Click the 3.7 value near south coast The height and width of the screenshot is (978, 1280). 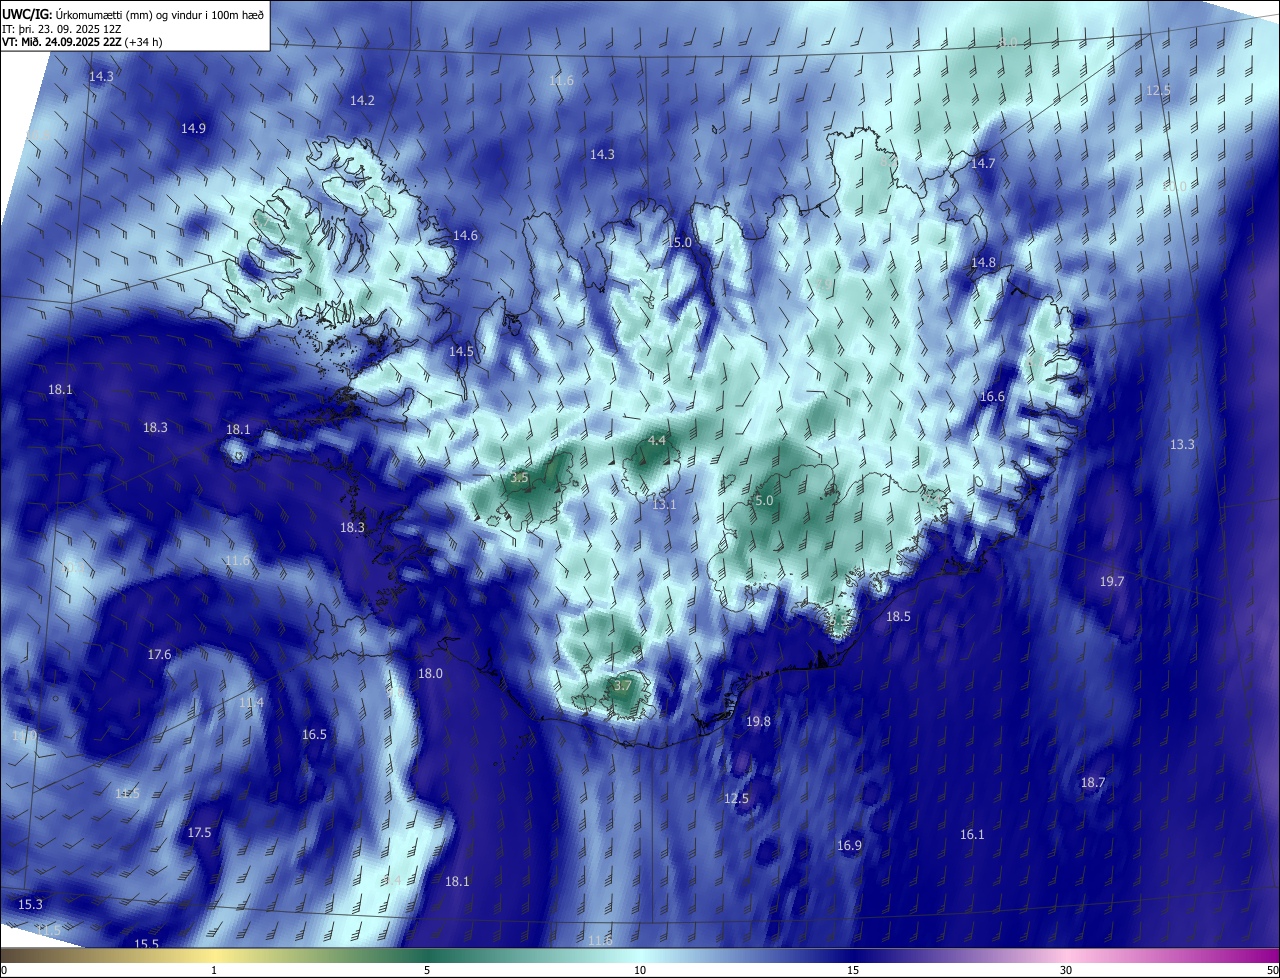tap(622, 686)
